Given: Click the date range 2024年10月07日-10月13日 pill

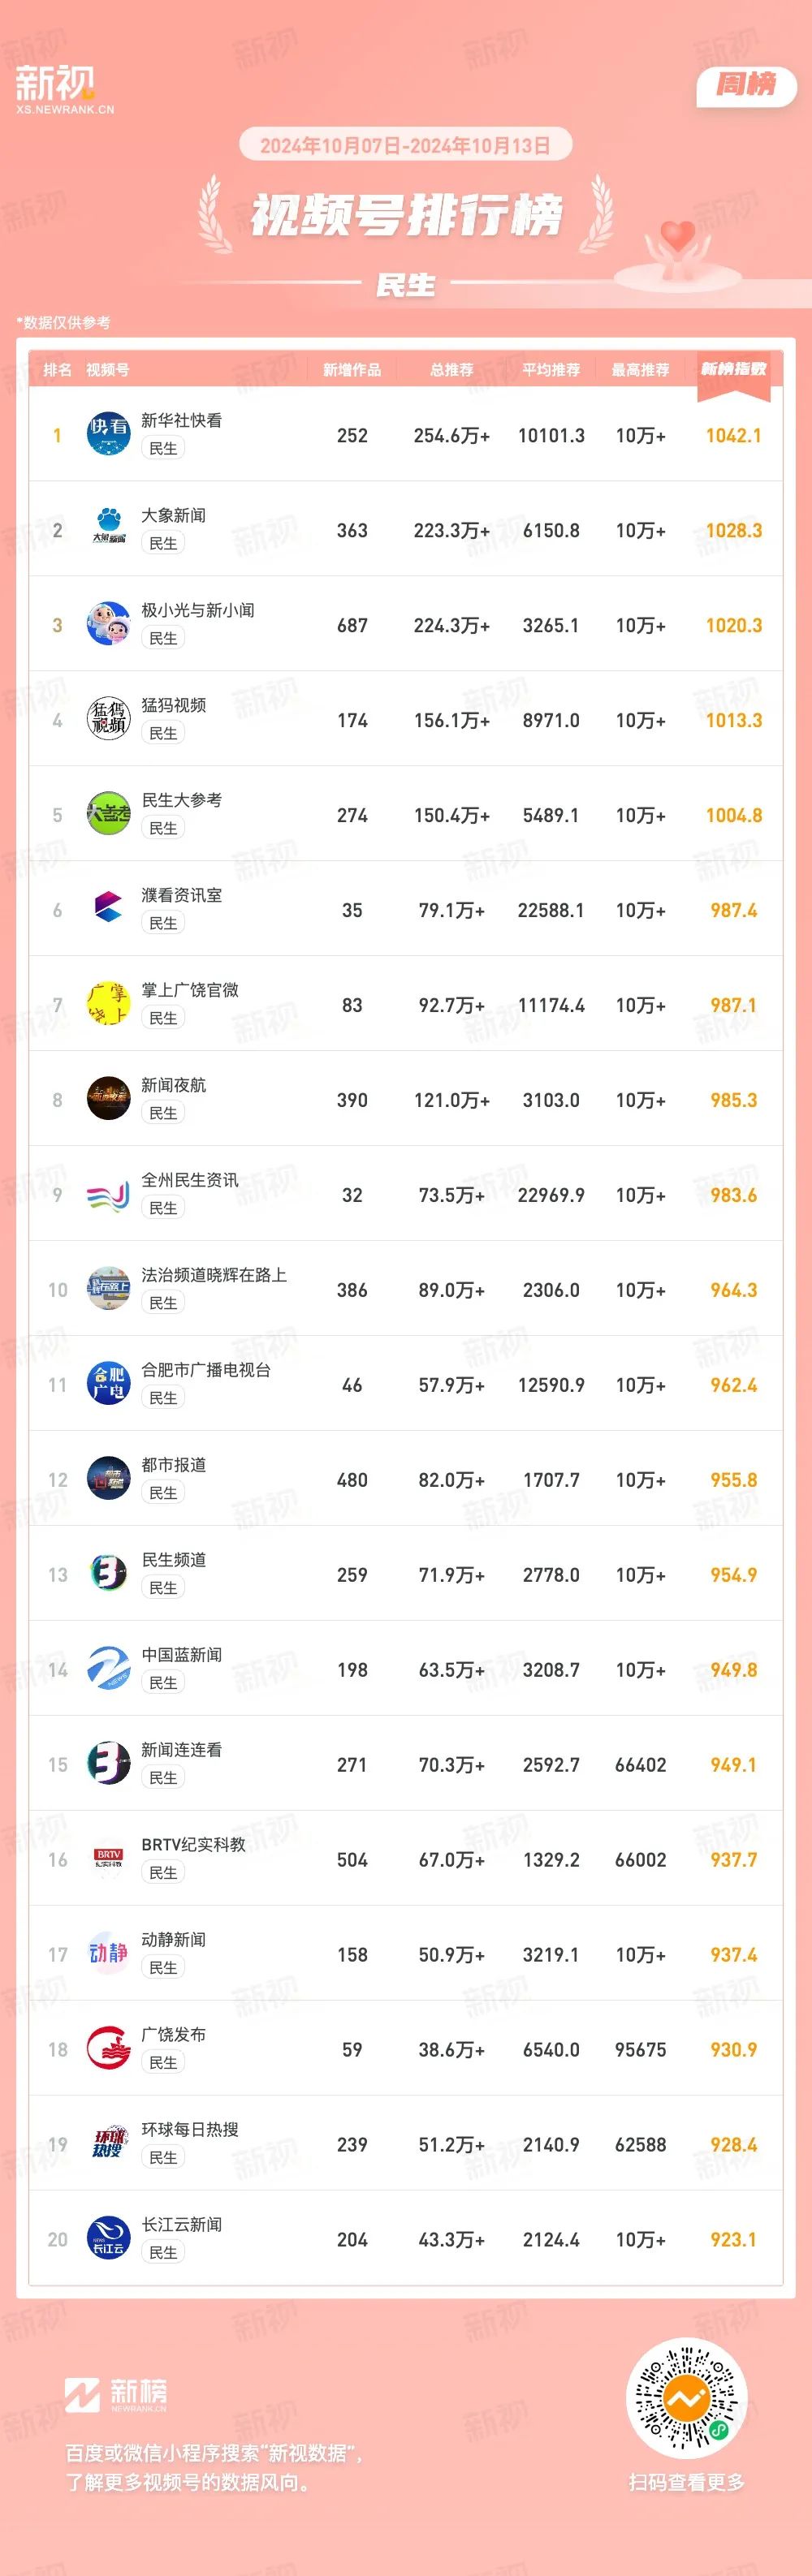Looking at the screenshot, I should (x=405, y=145).
